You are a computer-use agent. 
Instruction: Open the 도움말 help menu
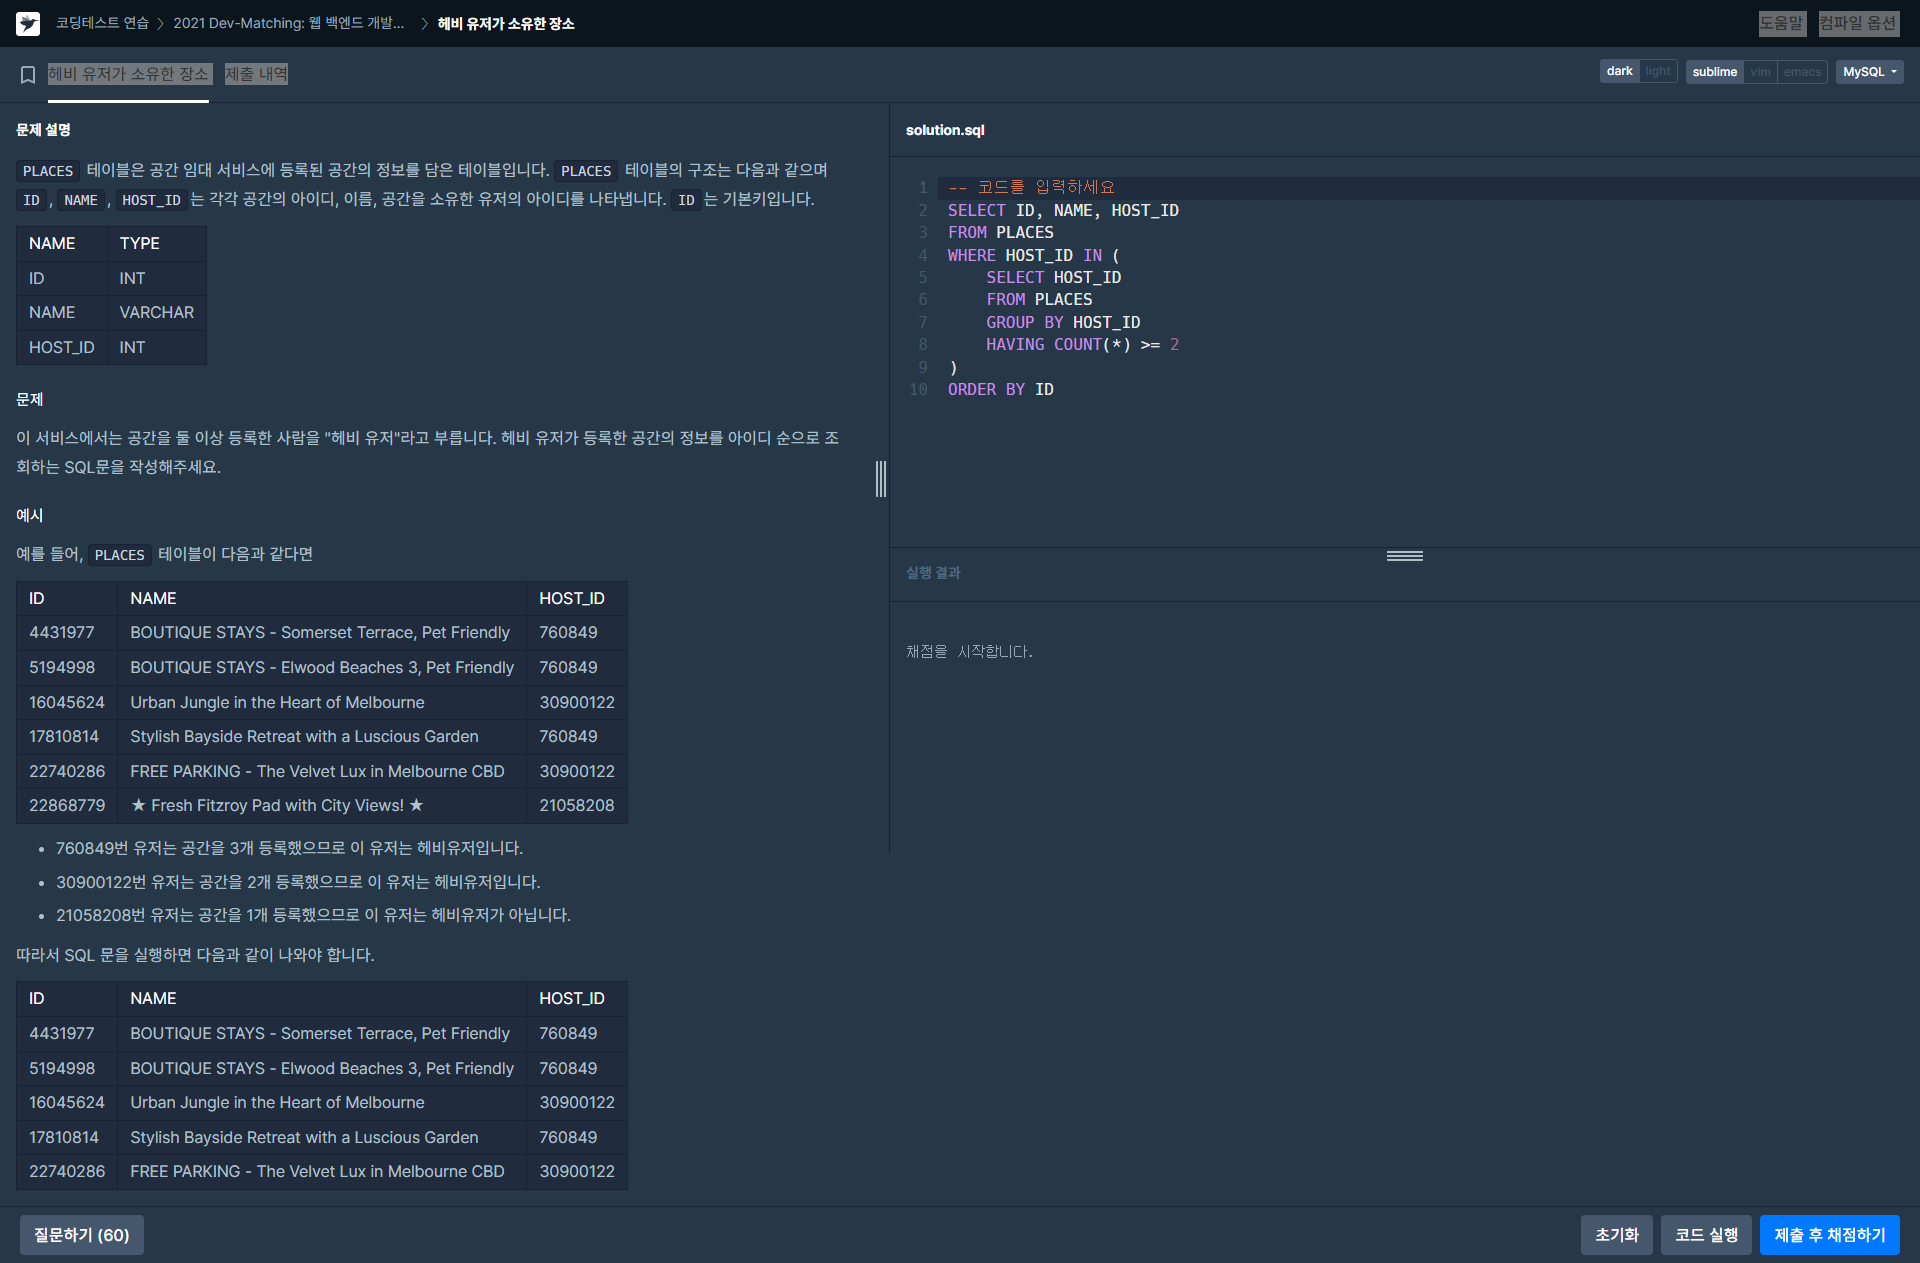[1781, 23]
